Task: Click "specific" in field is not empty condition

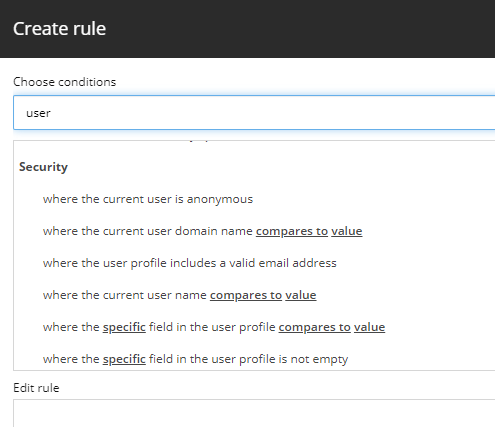Action: [x=124, y=359]
